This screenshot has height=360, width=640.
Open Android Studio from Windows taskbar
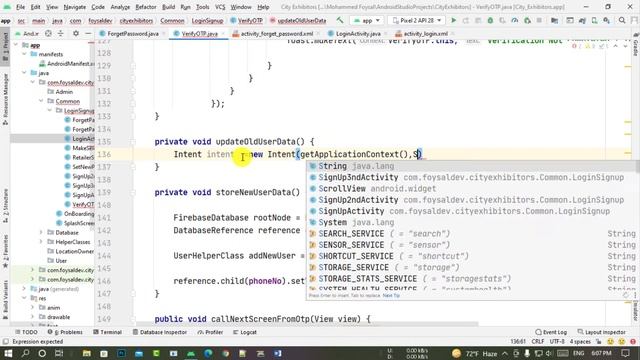pos(191,353)
